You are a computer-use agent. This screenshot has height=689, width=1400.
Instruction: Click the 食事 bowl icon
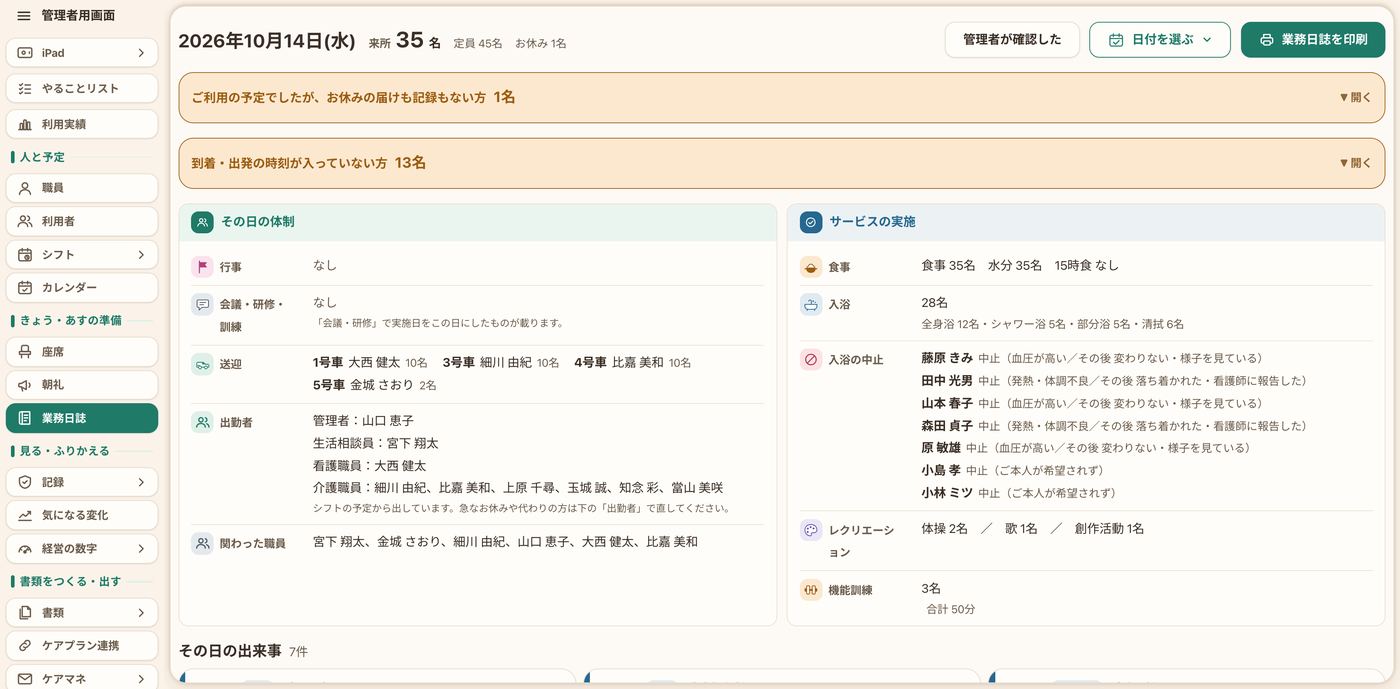pyautogui.click(x=811, y=267)
